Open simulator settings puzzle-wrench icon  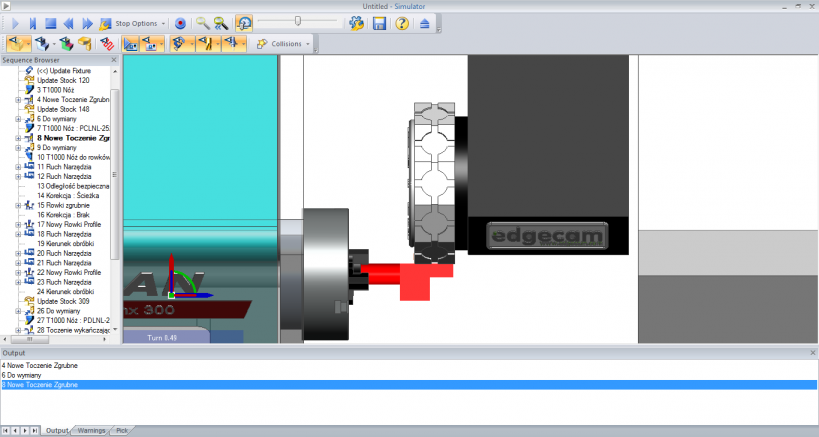357,23
